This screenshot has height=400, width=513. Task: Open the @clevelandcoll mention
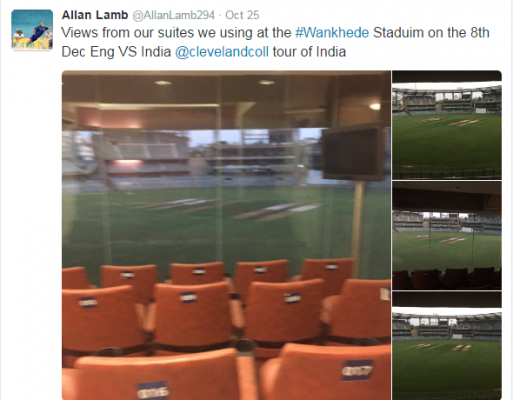[222, 52]
